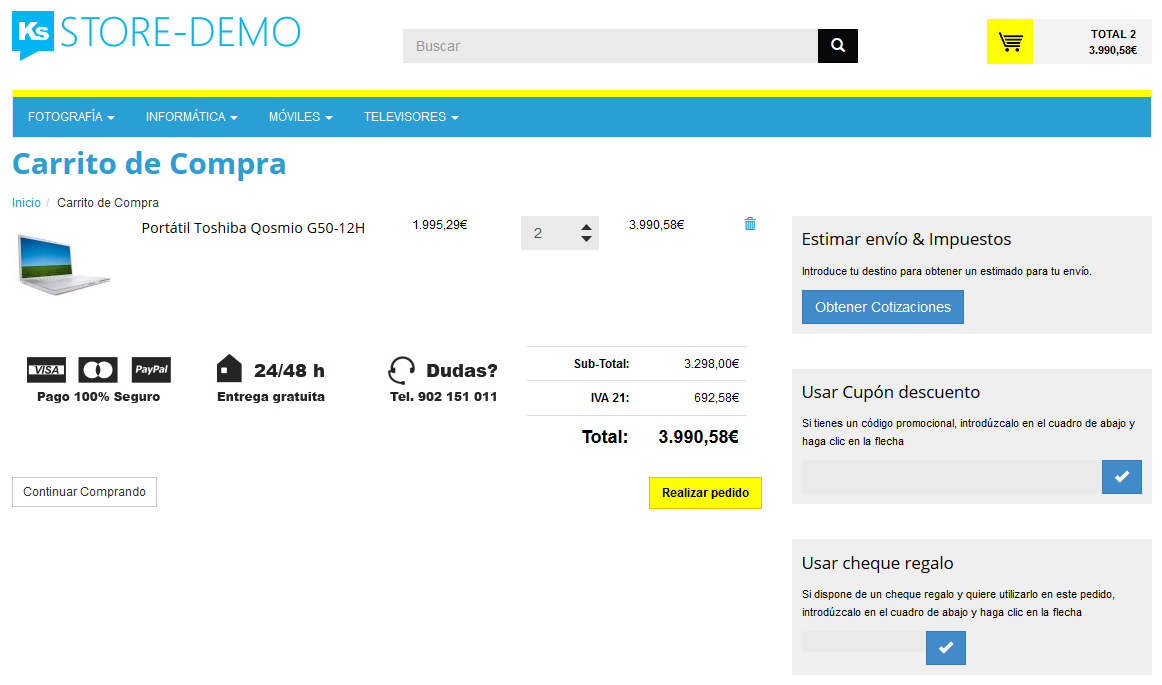Image resolution: width=1162 pixels, height=685 pixels.
Task: Expand the Informática menu
Action: (x=191, y=117)
